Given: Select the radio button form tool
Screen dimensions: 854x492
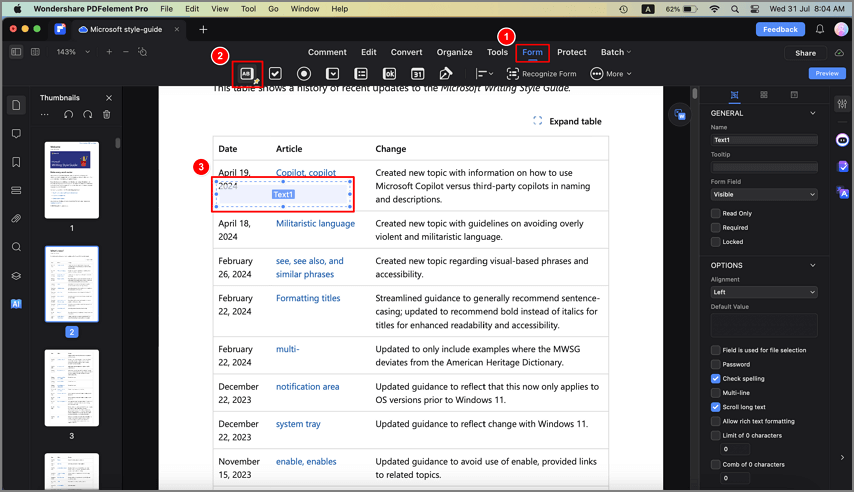Looking at the screenshot, I should coord(304,74).
